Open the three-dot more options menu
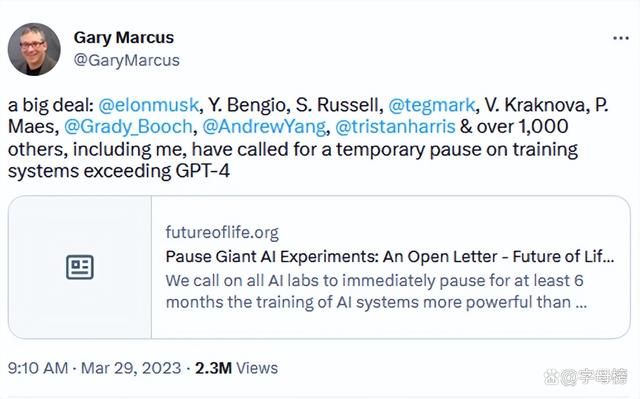 coord(620,38)
